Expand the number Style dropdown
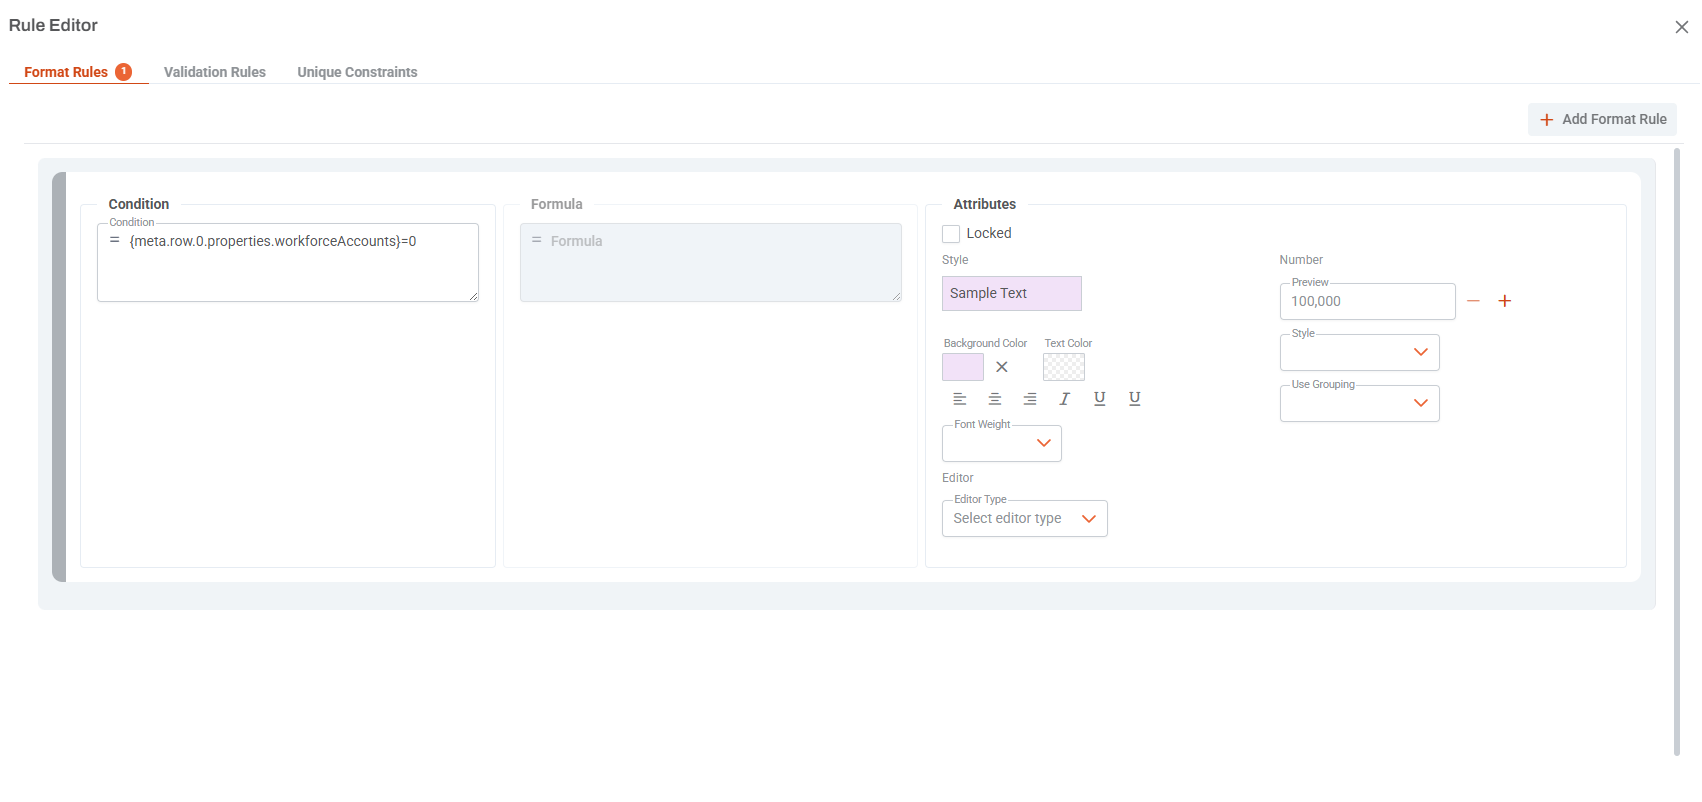Viewport: 1702px width, 802px height. (1360, 352)
